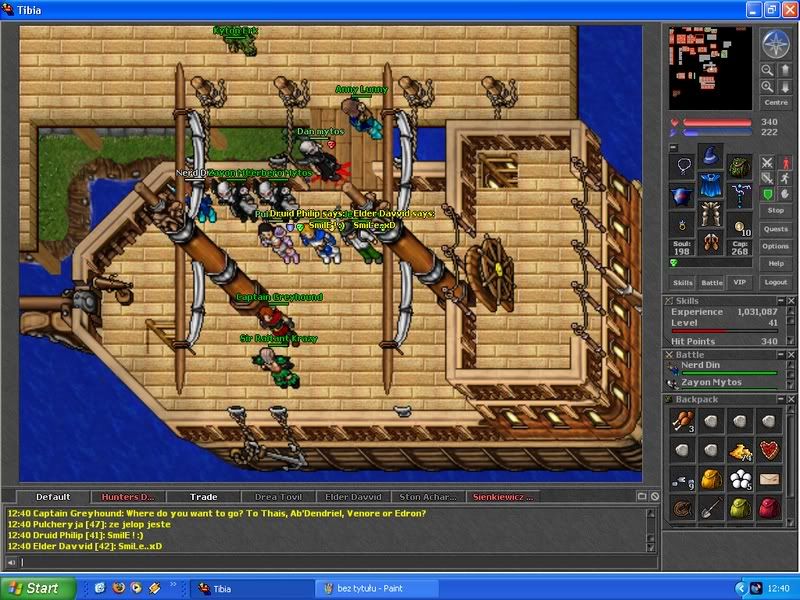The image size is (800, 600).
Task: Click the minimap compass rose
Action: (x=776, y=43)
